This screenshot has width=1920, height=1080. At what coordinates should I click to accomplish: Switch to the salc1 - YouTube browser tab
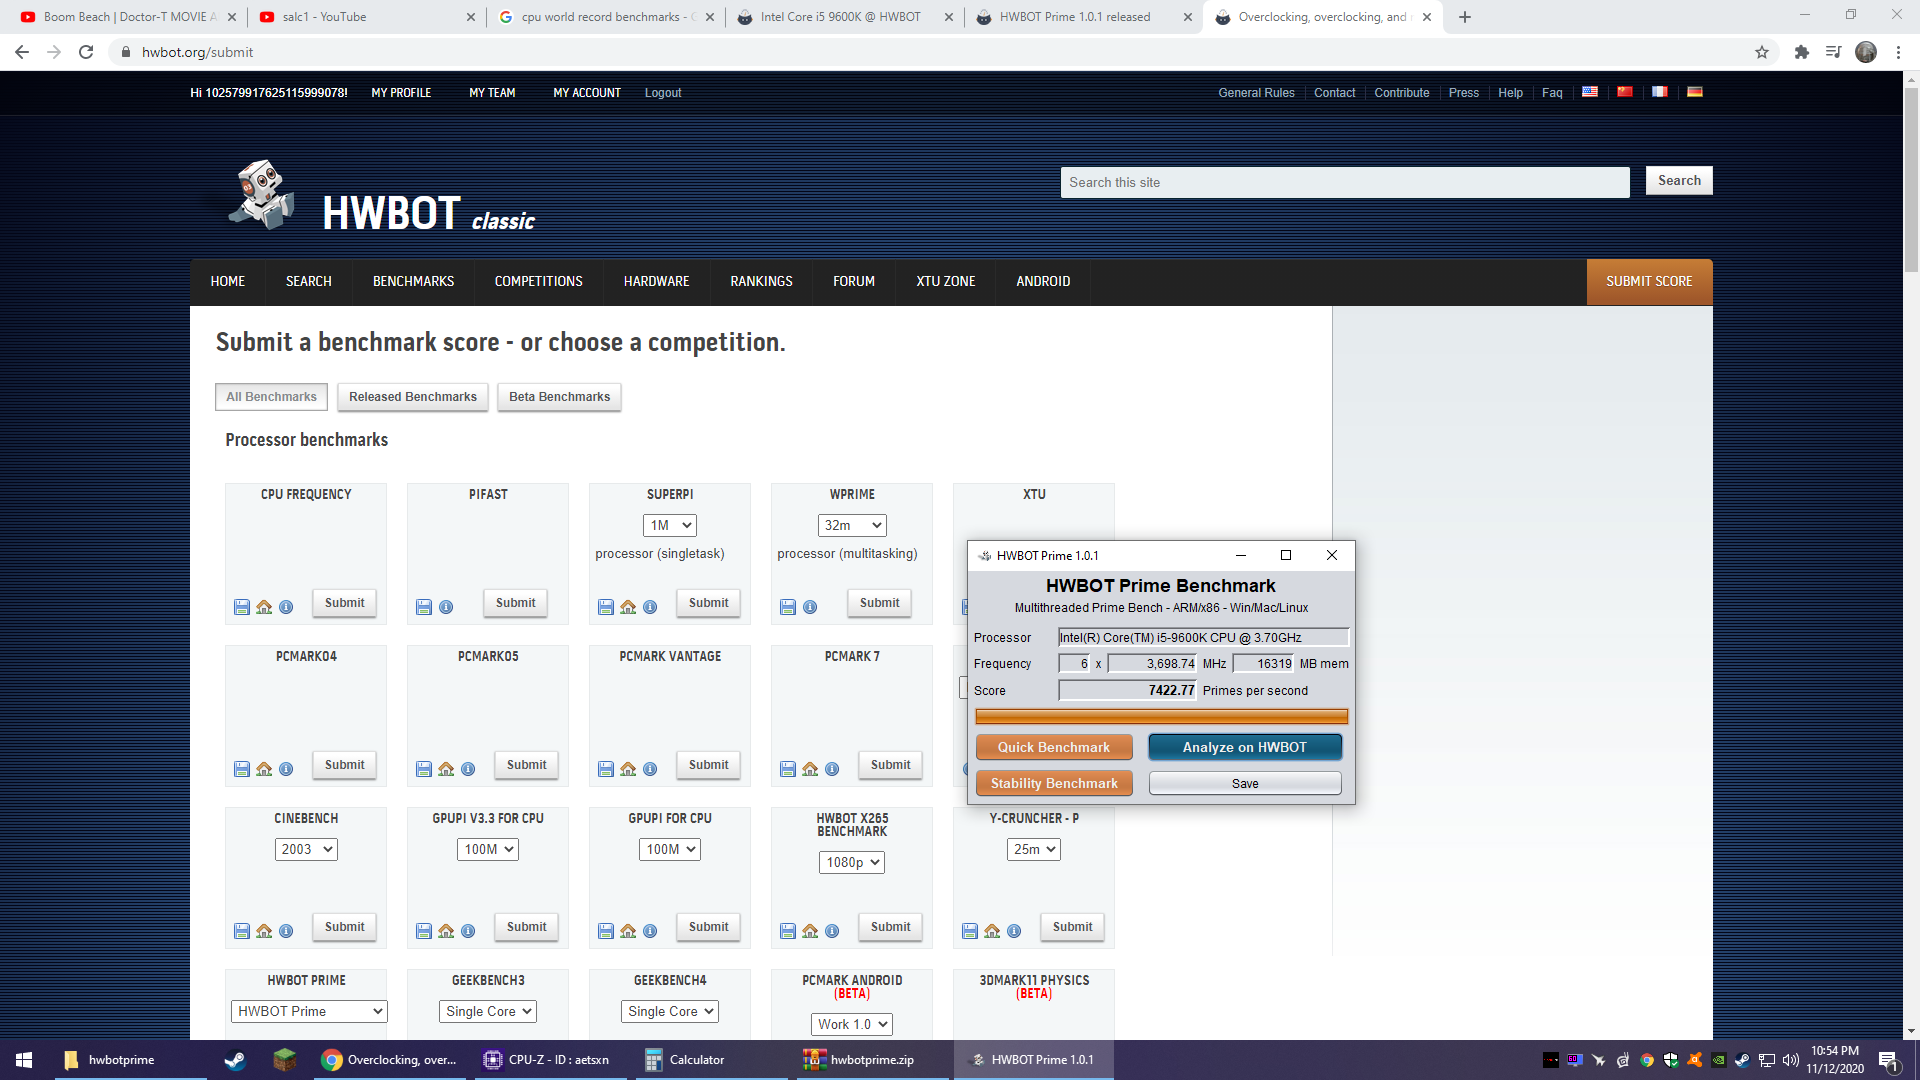point(366,17)
